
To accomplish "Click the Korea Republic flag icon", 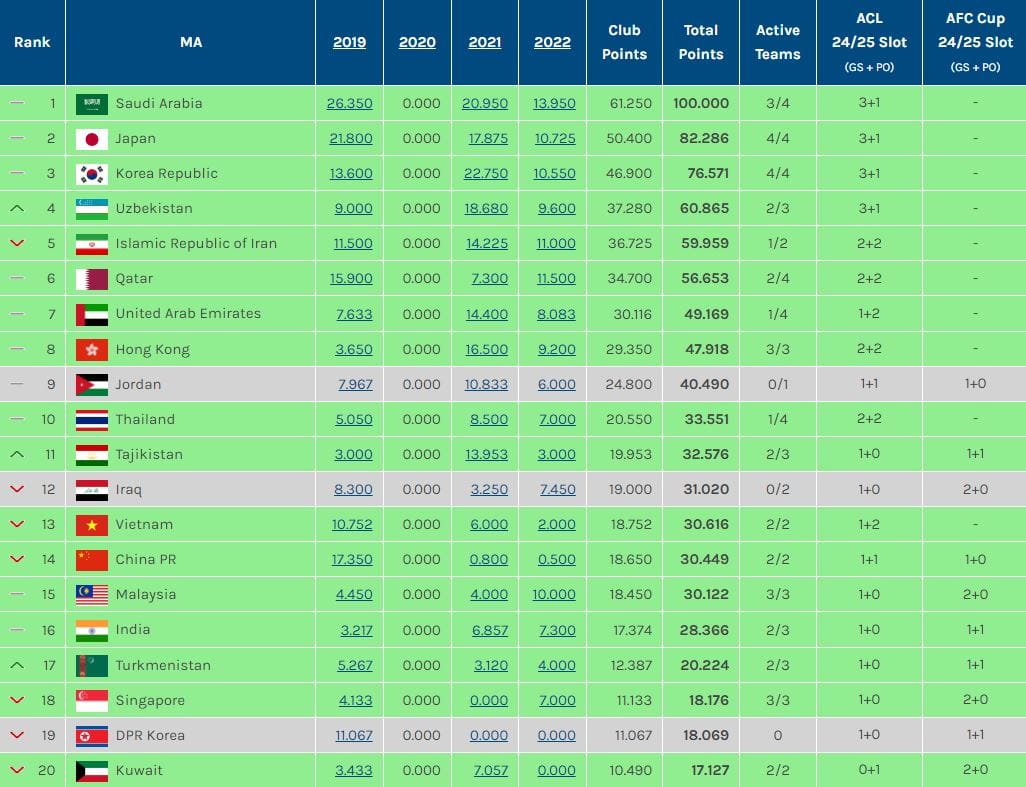I will [92, 174].
